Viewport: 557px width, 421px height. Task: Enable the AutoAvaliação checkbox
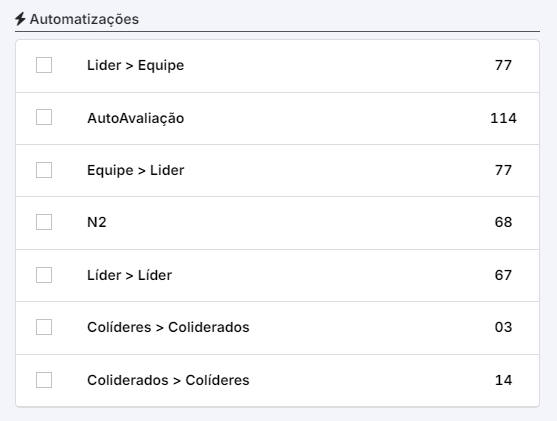(44, 117)
